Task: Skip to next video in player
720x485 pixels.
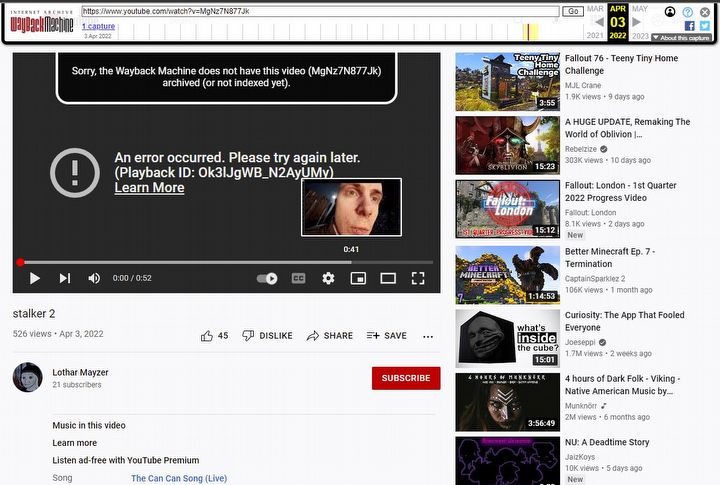Action: pos(64,278)
